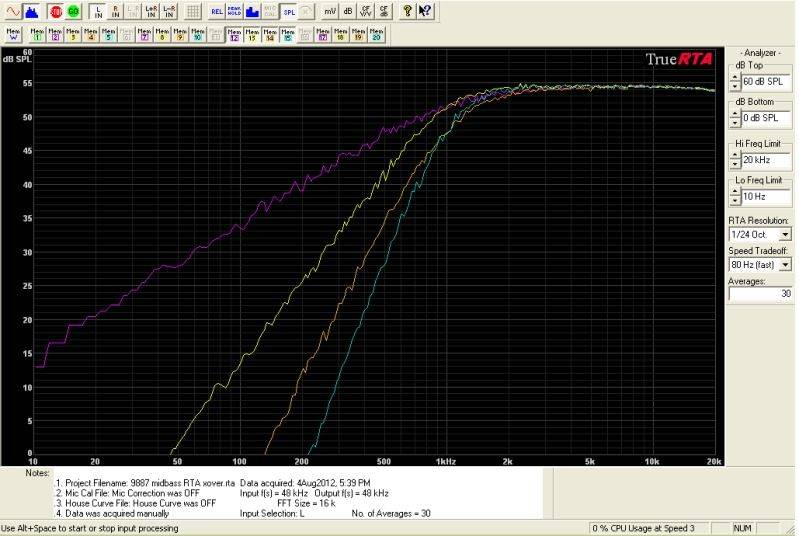Click the Averages input field

tap(760, 293)
